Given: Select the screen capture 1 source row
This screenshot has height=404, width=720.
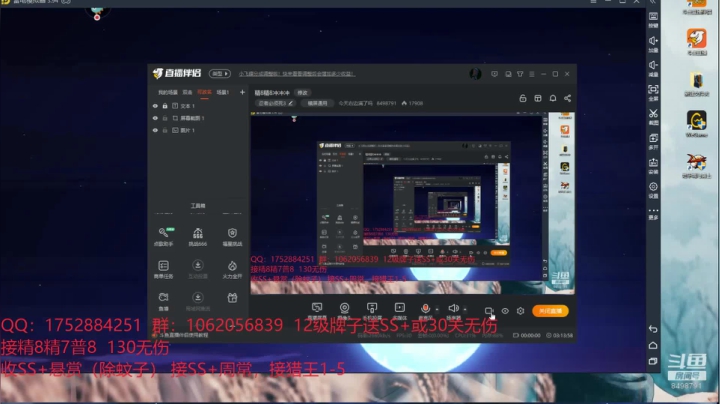Looking at the screenshot, I should click(x=198, y=118).
